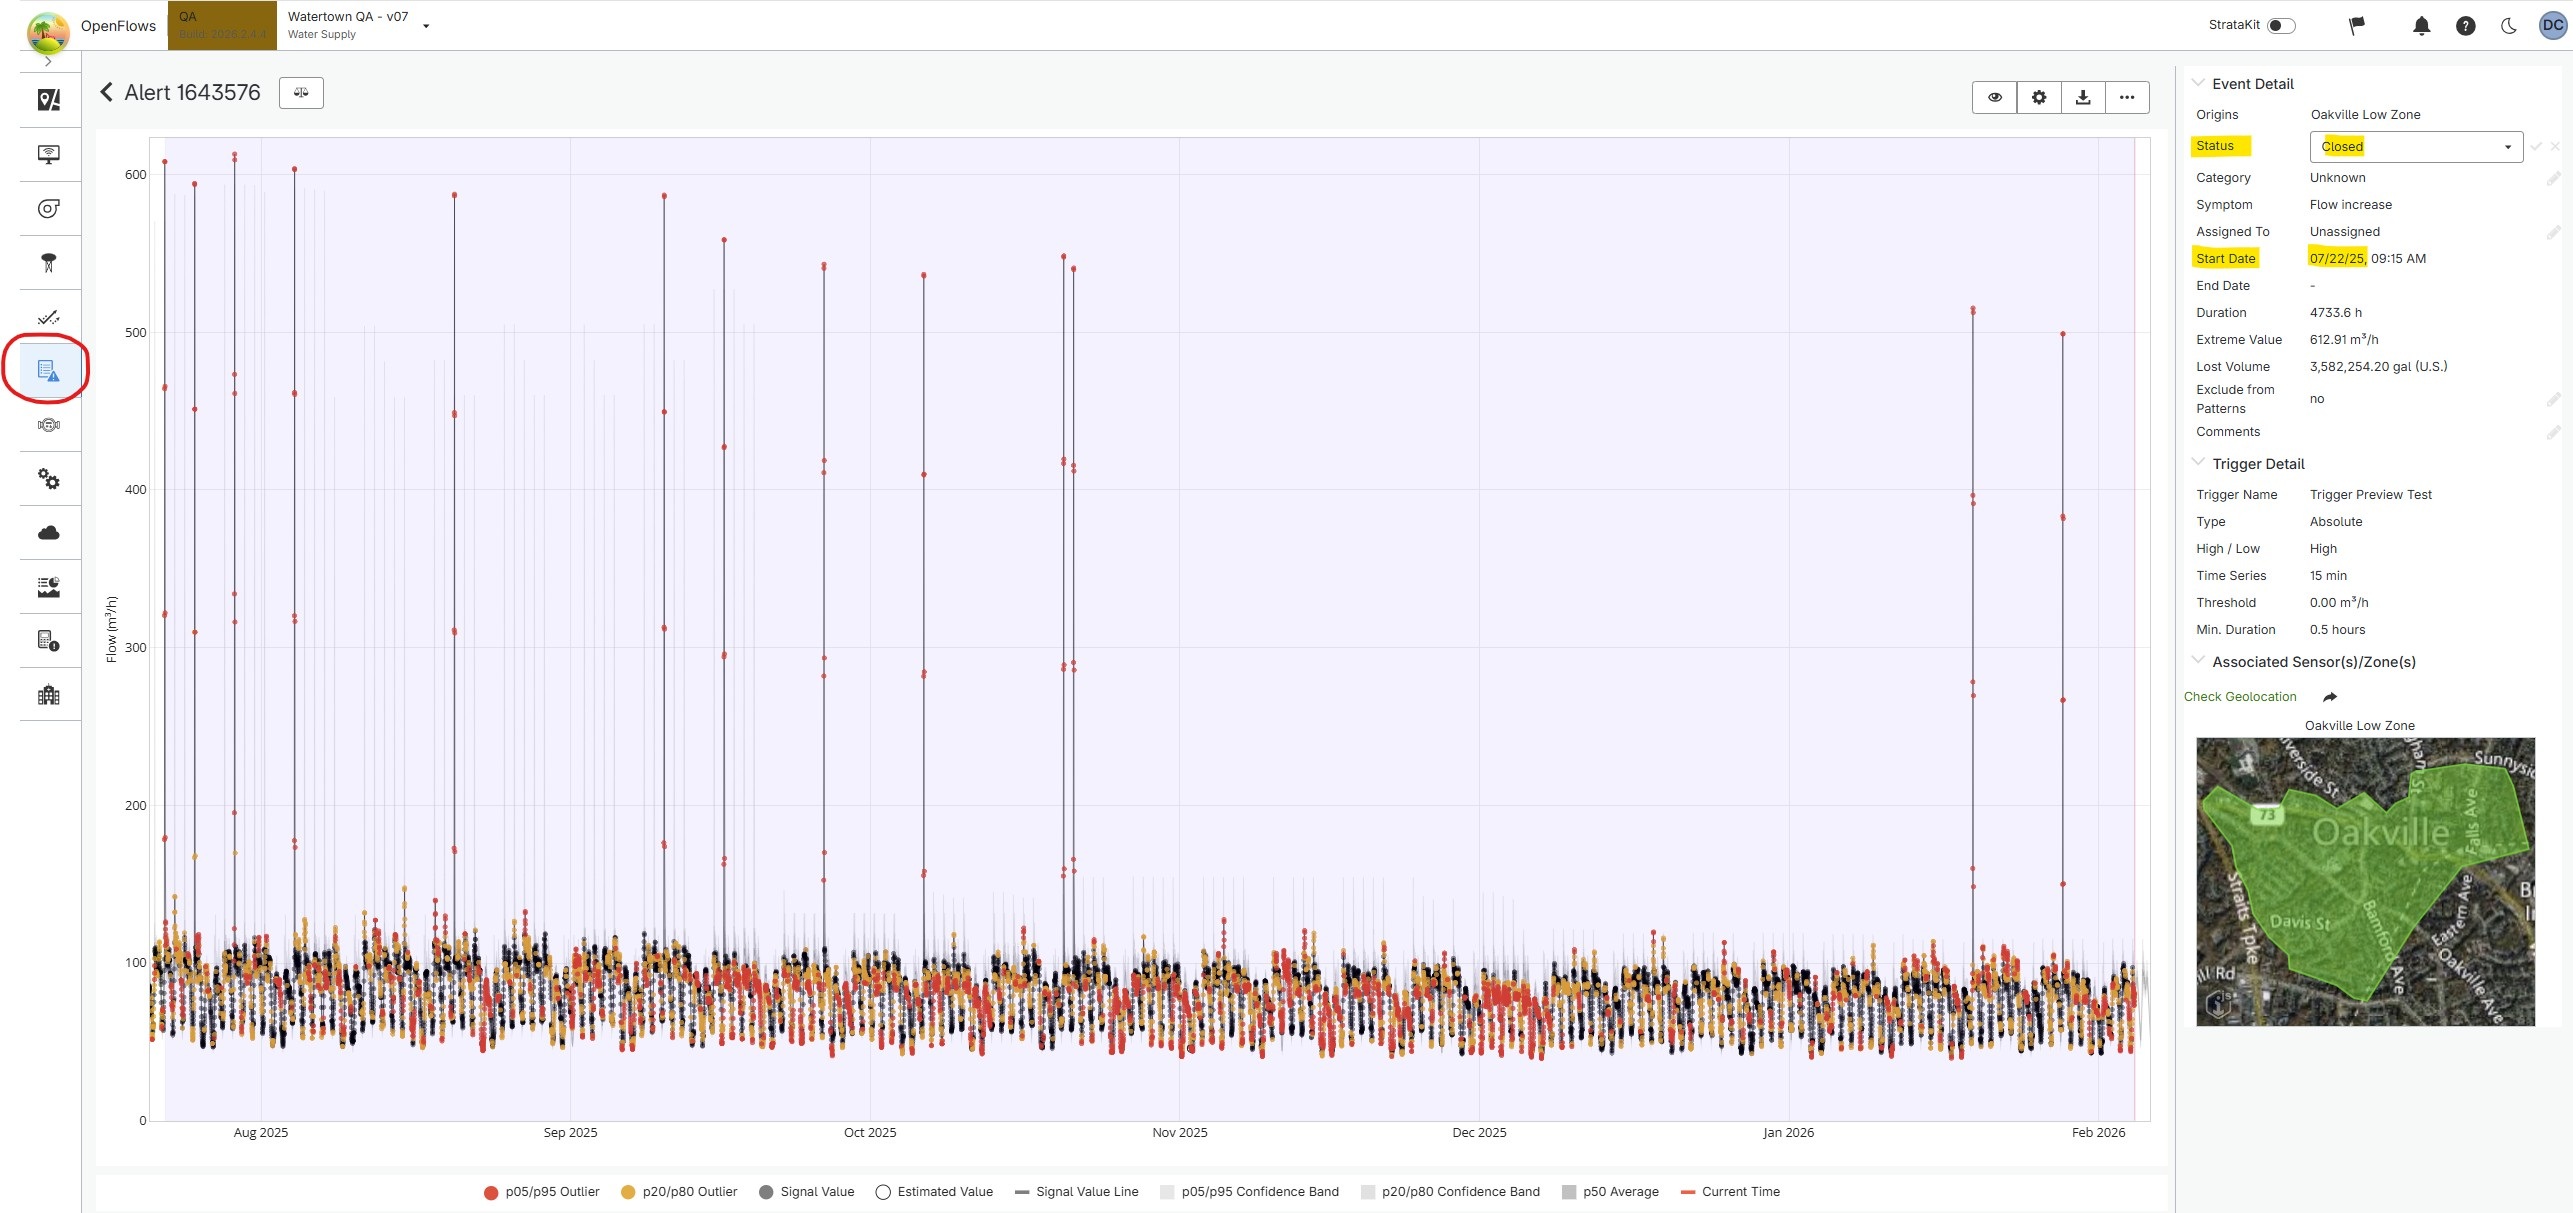Click the flag icon in header
This screenshot has width=2573, height=1213.
click(2357, 26)
